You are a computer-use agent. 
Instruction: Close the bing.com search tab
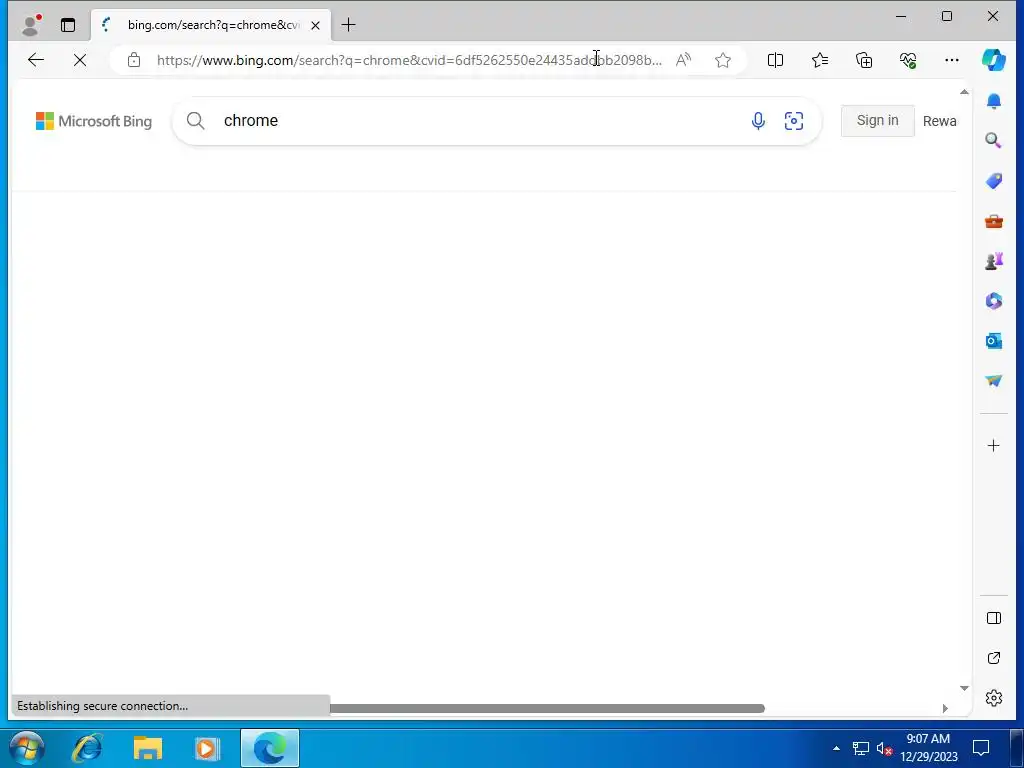tap(315, 25)
